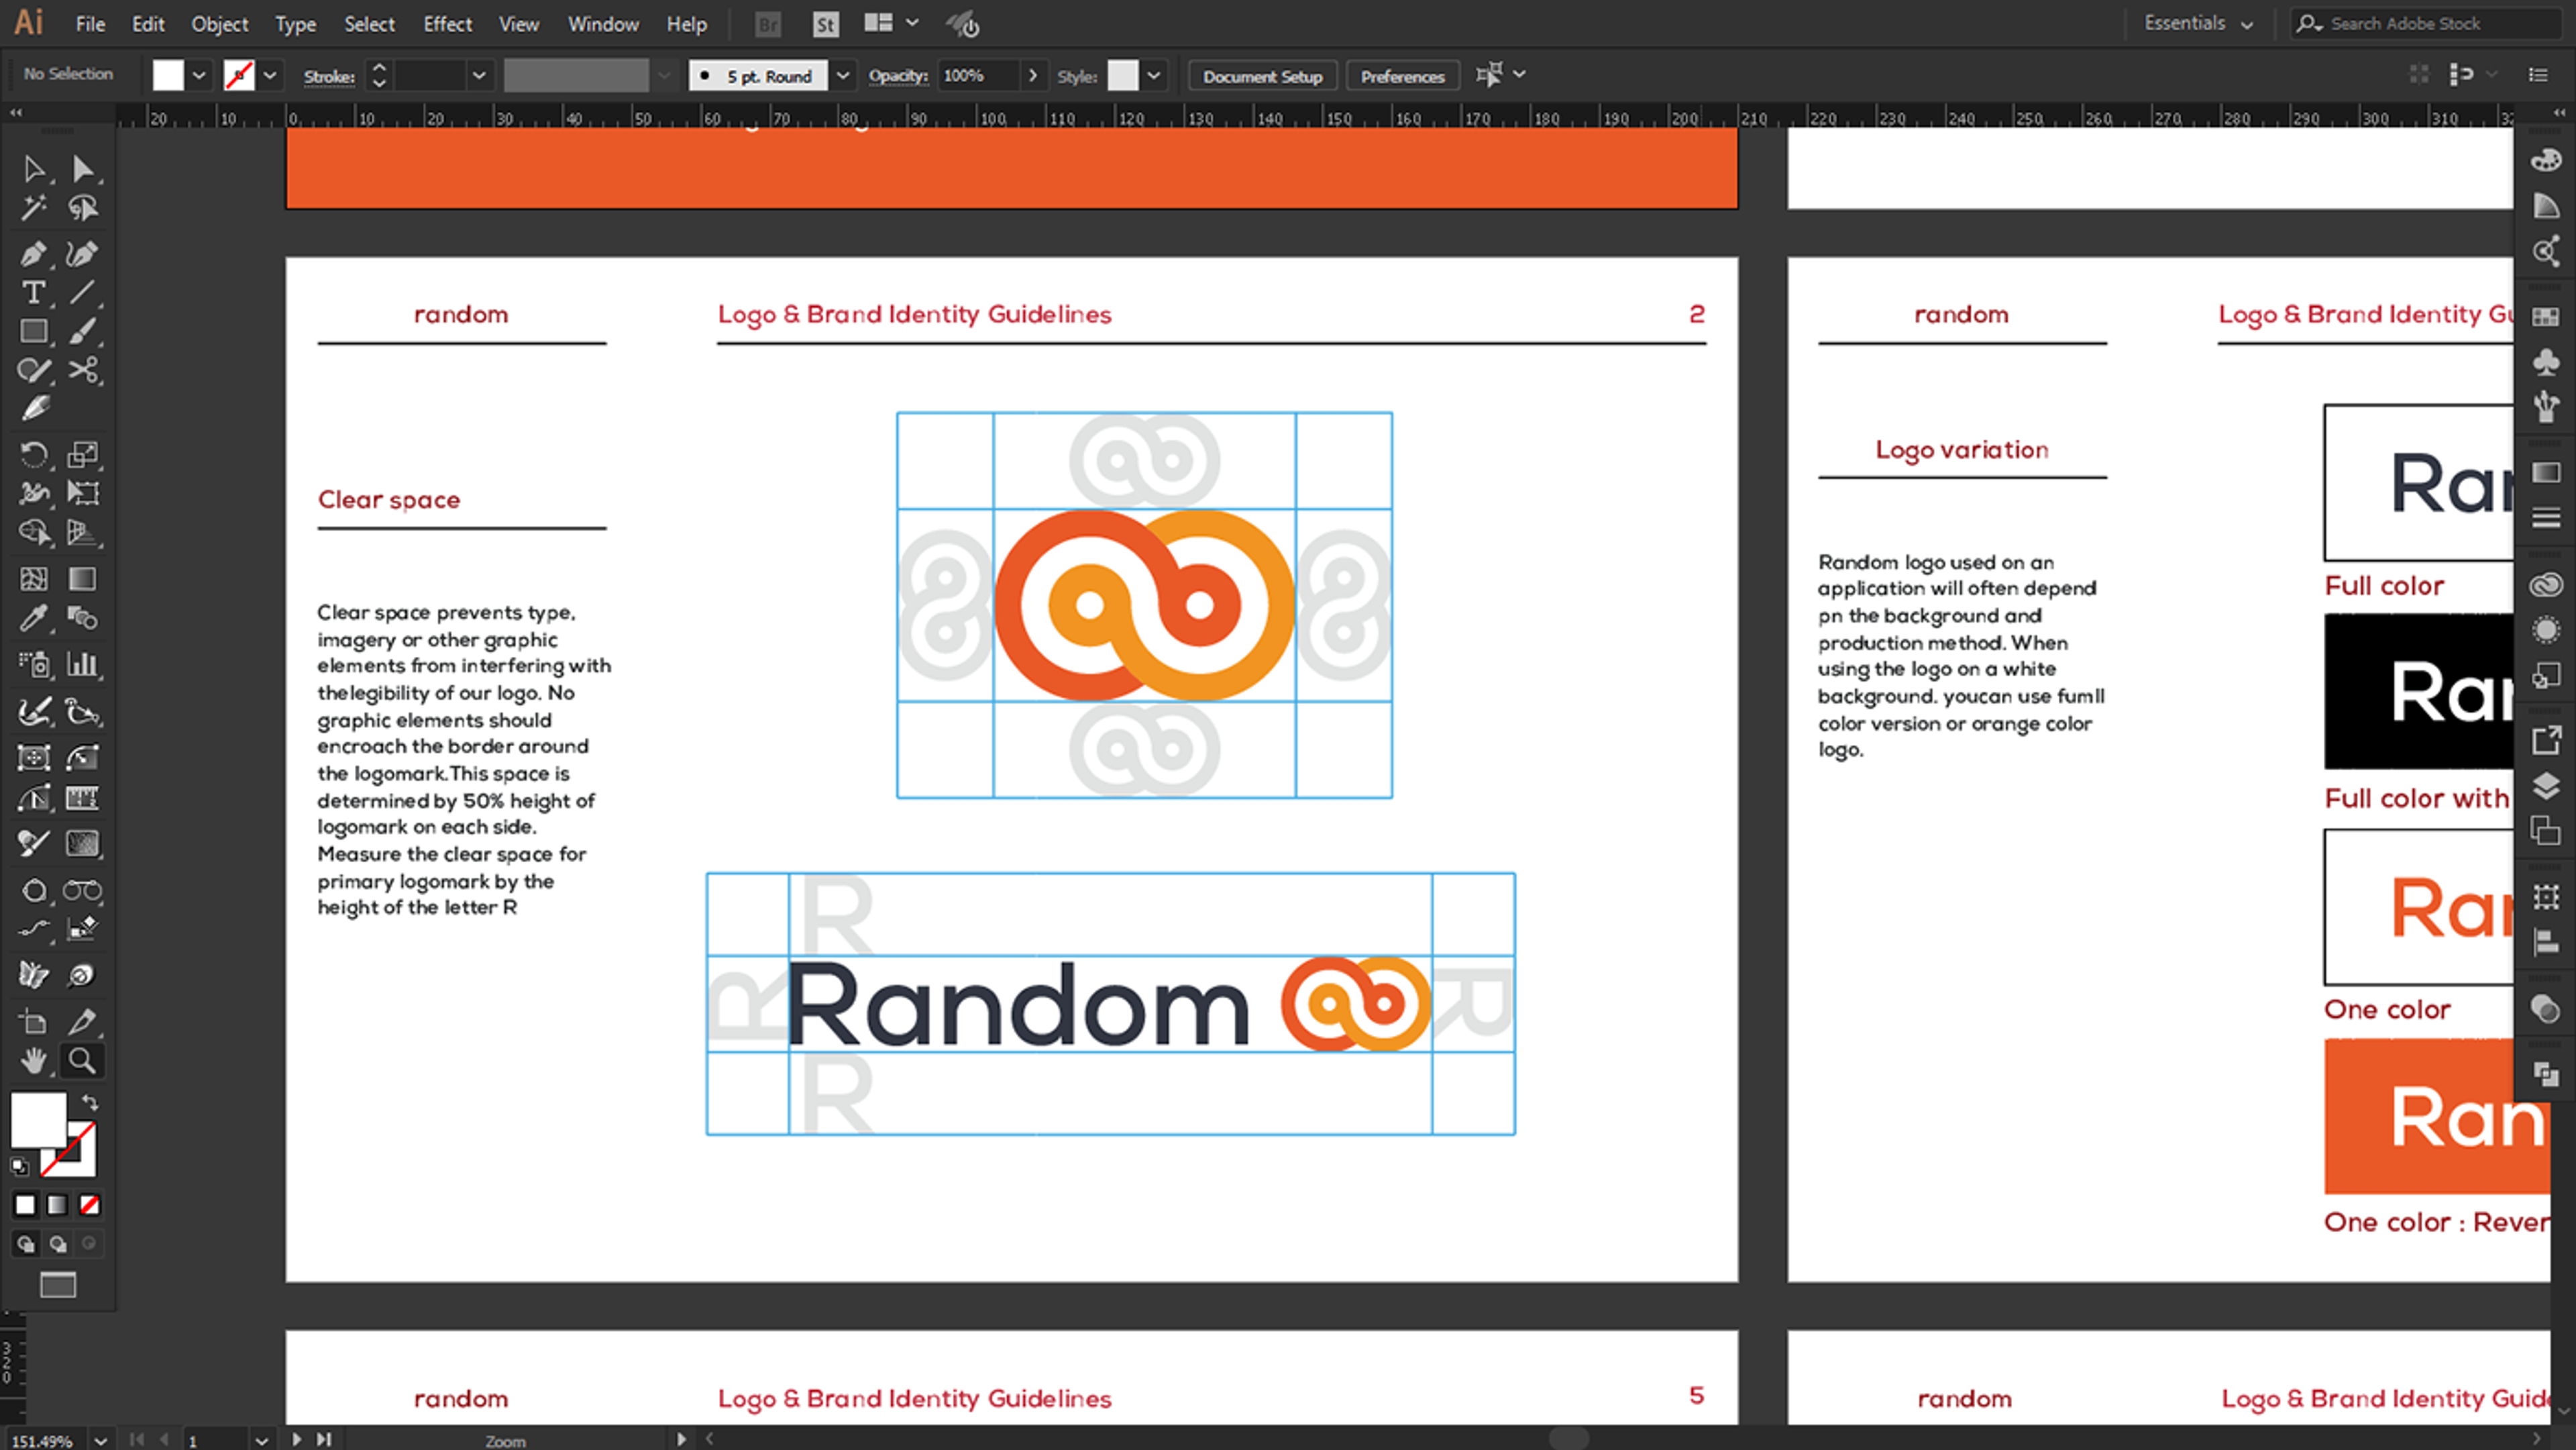The image size is (2576, 1450).
Task: Pick the Magic Wand tool
Action: (33, 208)
